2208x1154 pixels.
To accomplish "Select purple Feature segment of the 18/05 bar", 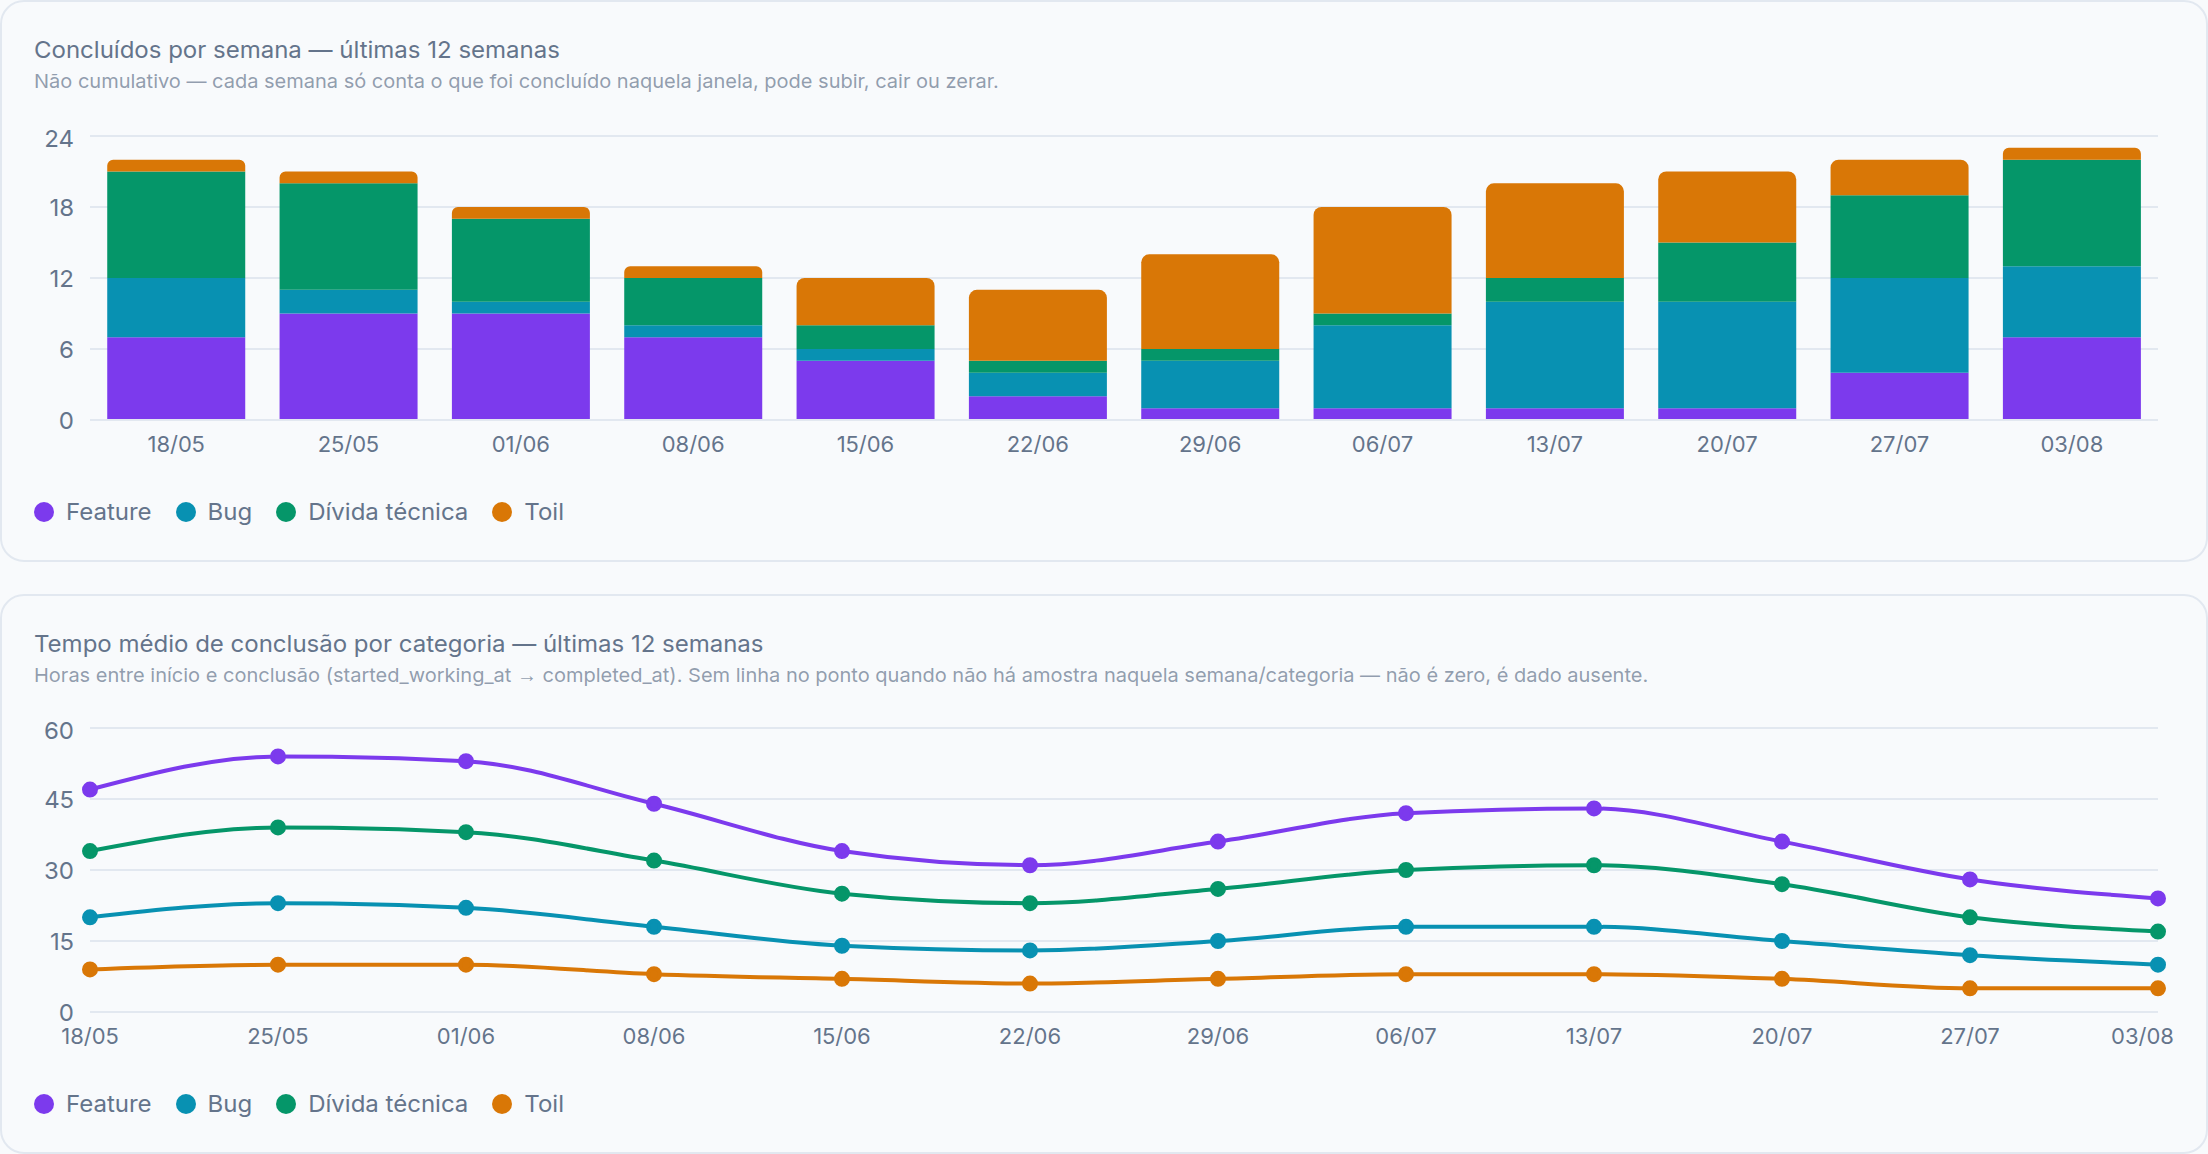I will coord(176,378).
